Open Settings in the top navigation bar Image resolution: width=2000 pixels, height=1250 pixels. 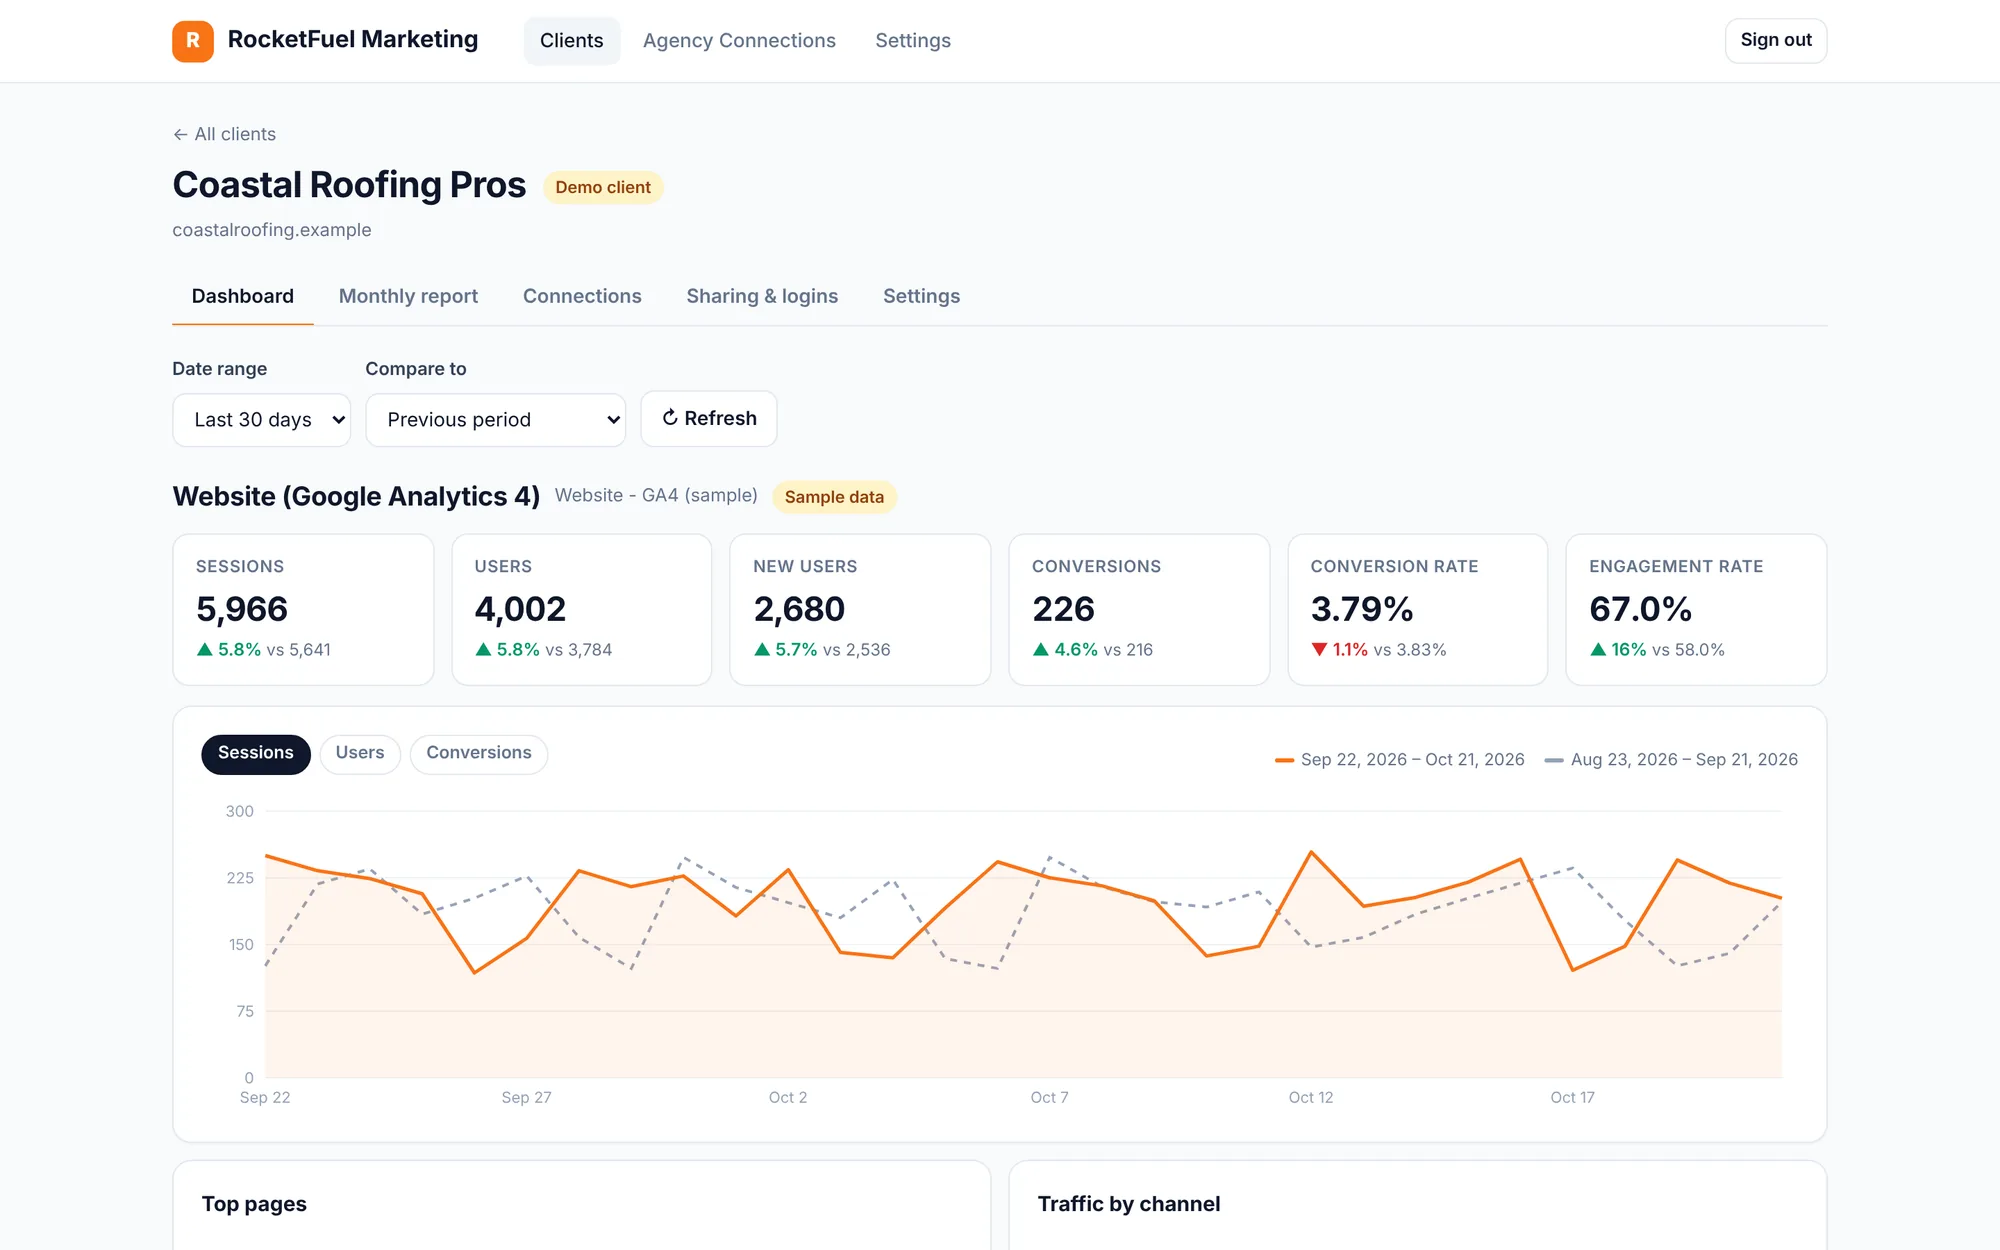(x=913, y=41)
